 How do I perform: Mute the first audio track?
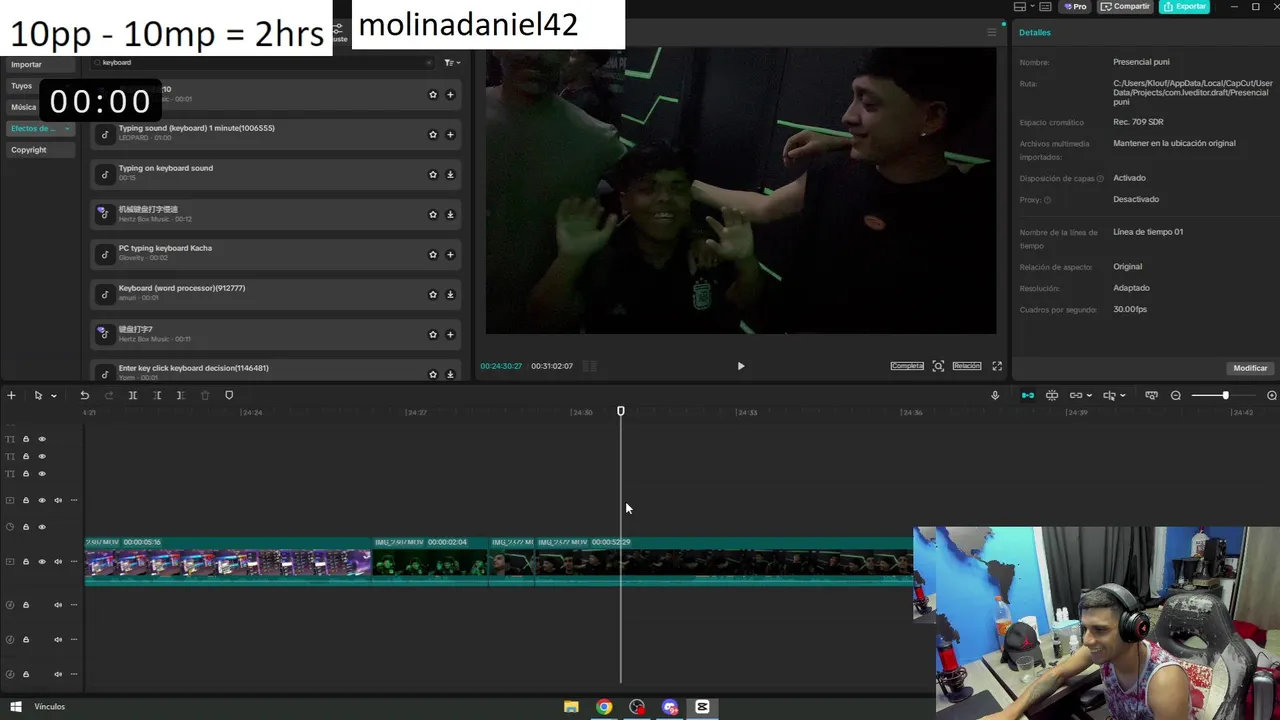tap(58, 604)
